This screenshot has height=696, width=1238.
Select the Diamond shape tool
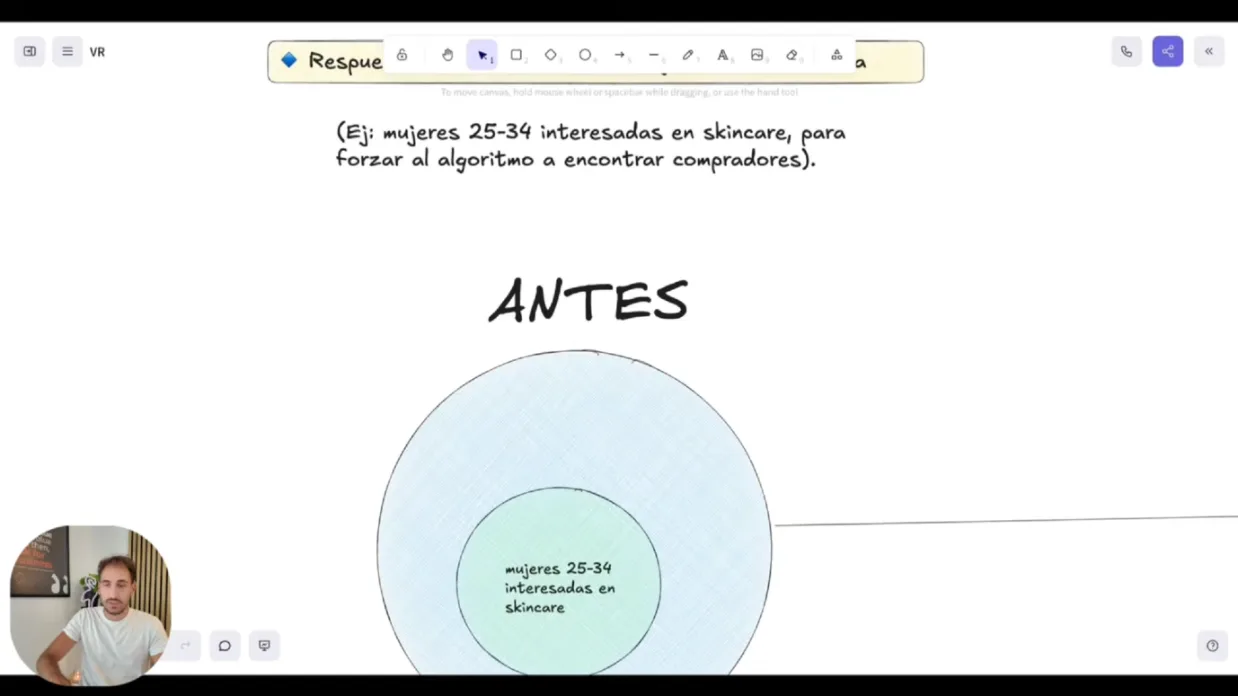(551, 55)
